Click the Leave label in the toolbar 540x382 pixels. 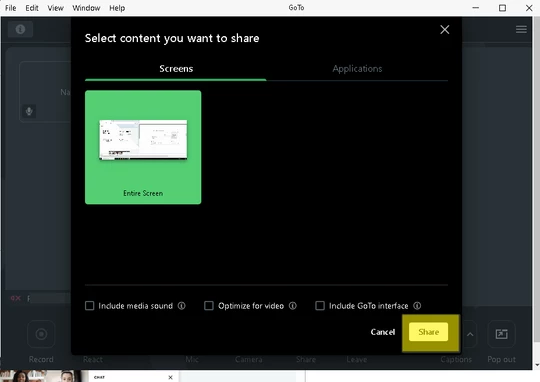(x=356, y=359)
